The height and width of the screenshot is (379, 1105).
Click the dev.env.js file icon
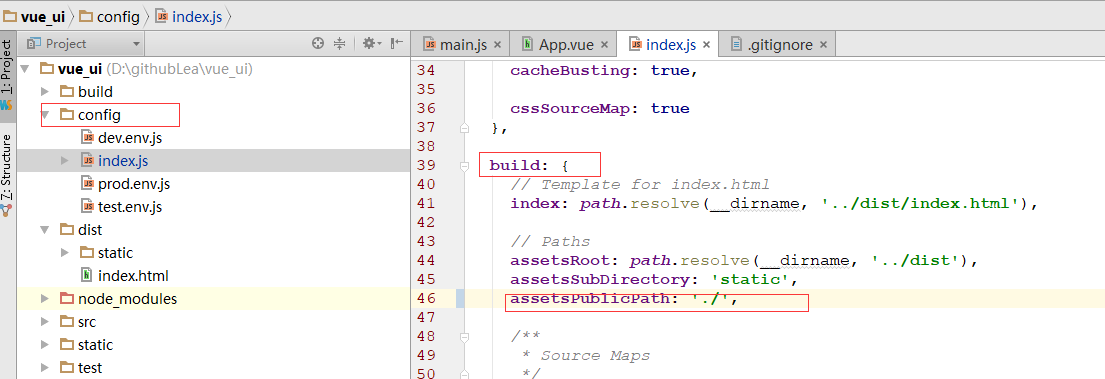pyautogui.click(x=87, y=137)
